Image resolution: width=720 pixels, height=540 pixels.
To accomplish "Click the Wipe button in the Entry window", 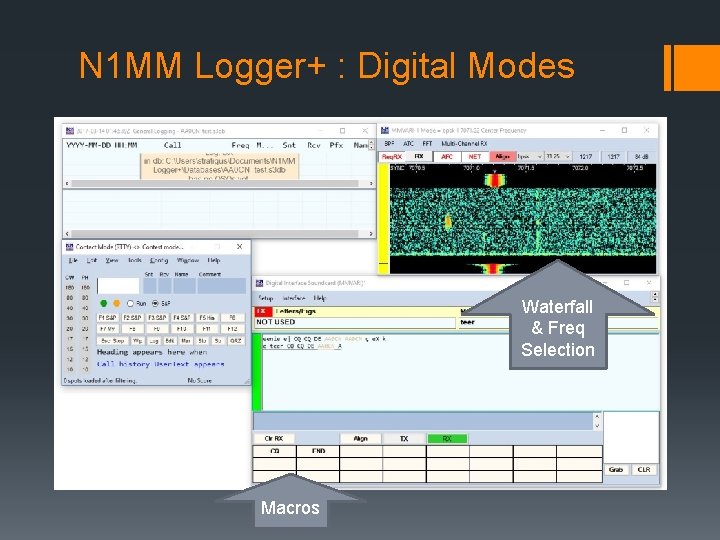I will click(x=137, y=341).
